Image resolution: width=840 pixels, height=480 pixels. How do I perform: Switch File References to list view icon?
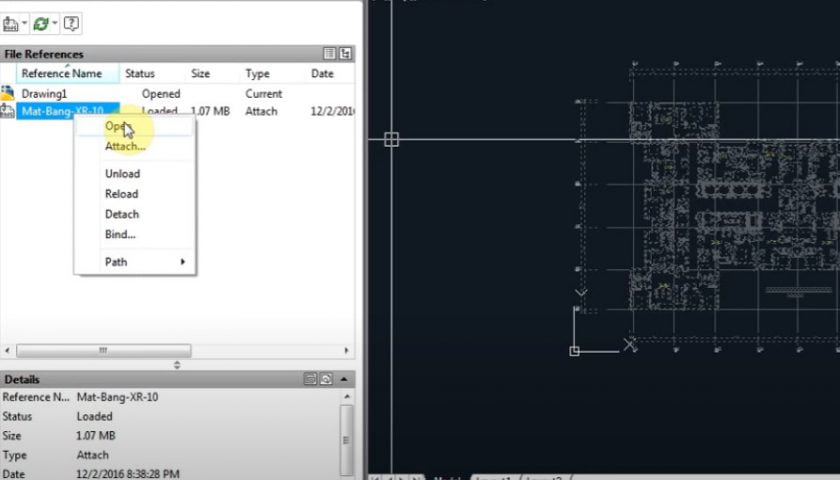(x=330, y=54)
